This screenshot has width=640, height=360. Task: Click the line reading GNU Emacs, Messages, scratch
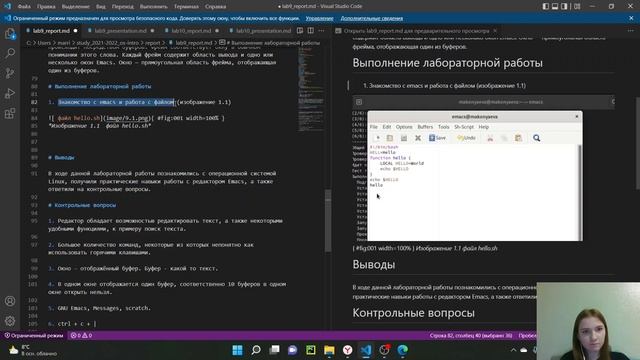[x=104, y=308]
